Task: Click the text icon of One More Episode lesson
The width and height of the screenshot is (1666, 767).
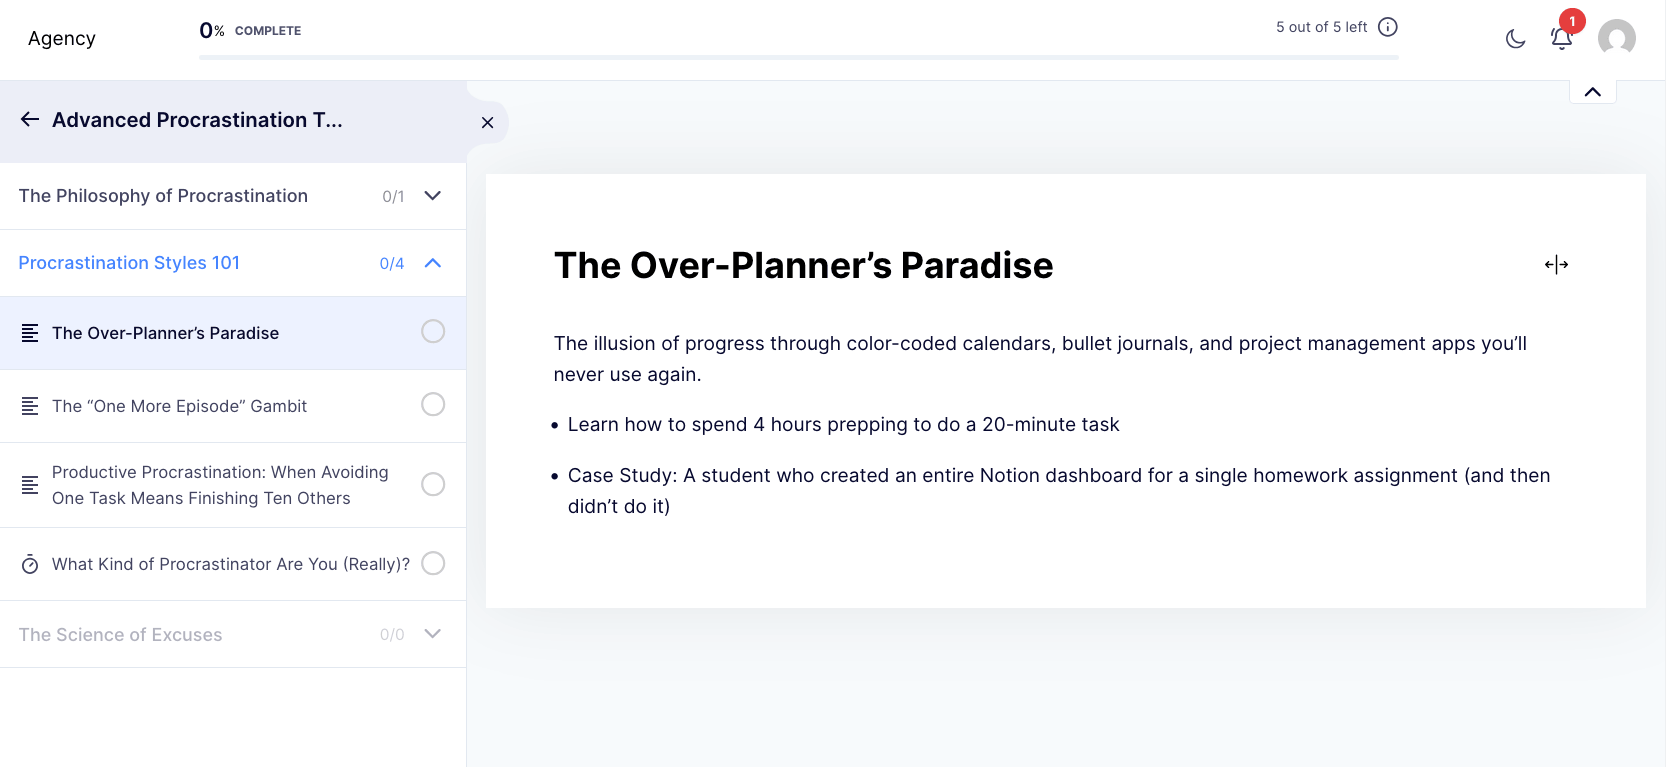Action: [30, 406]
